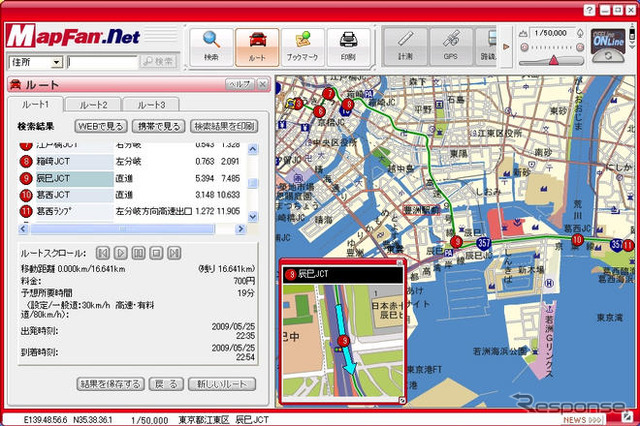
Task: Click route marker 9 on the map
Action: tap(458, 242)
